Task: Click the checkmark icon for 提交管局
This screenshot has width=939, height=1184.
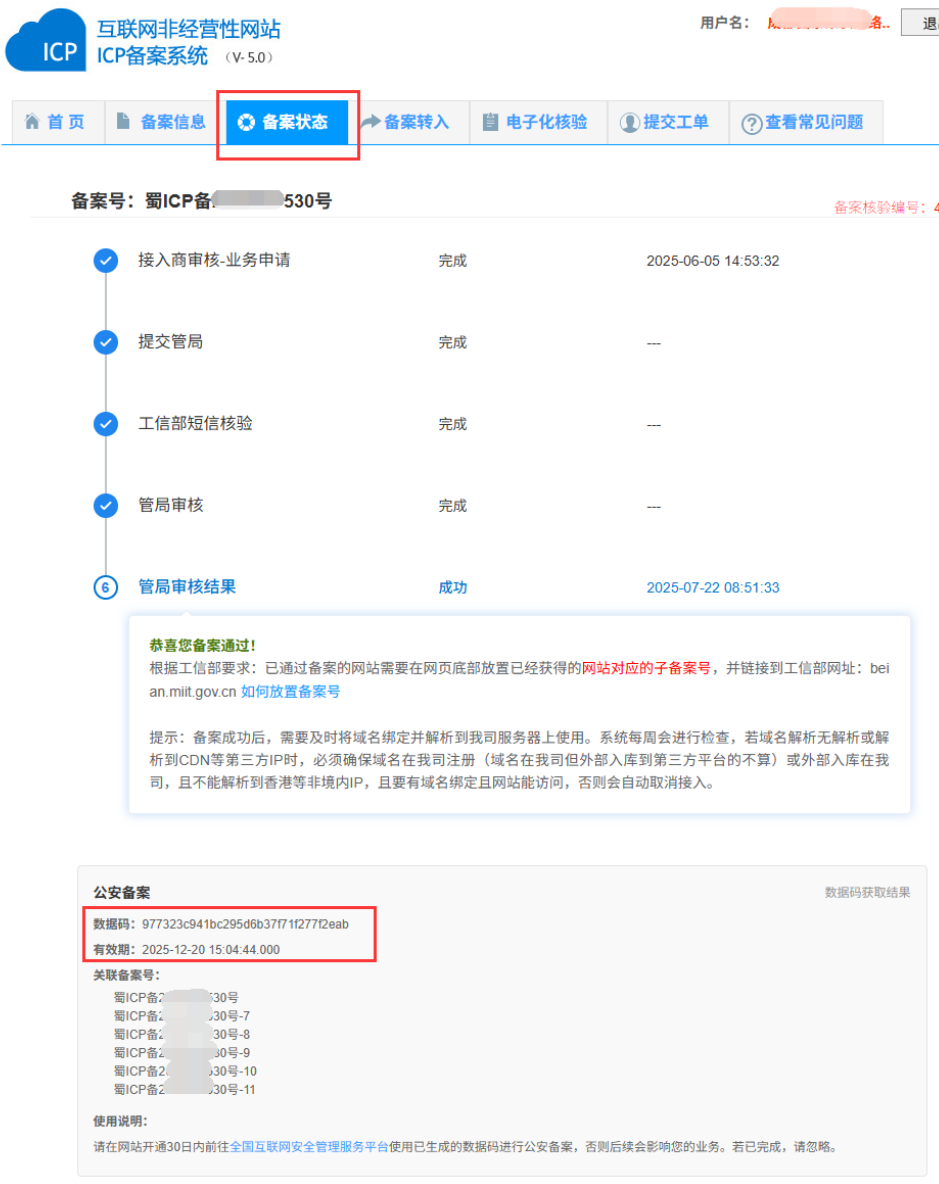Action: pyautogui.click(x=105, y=343)
